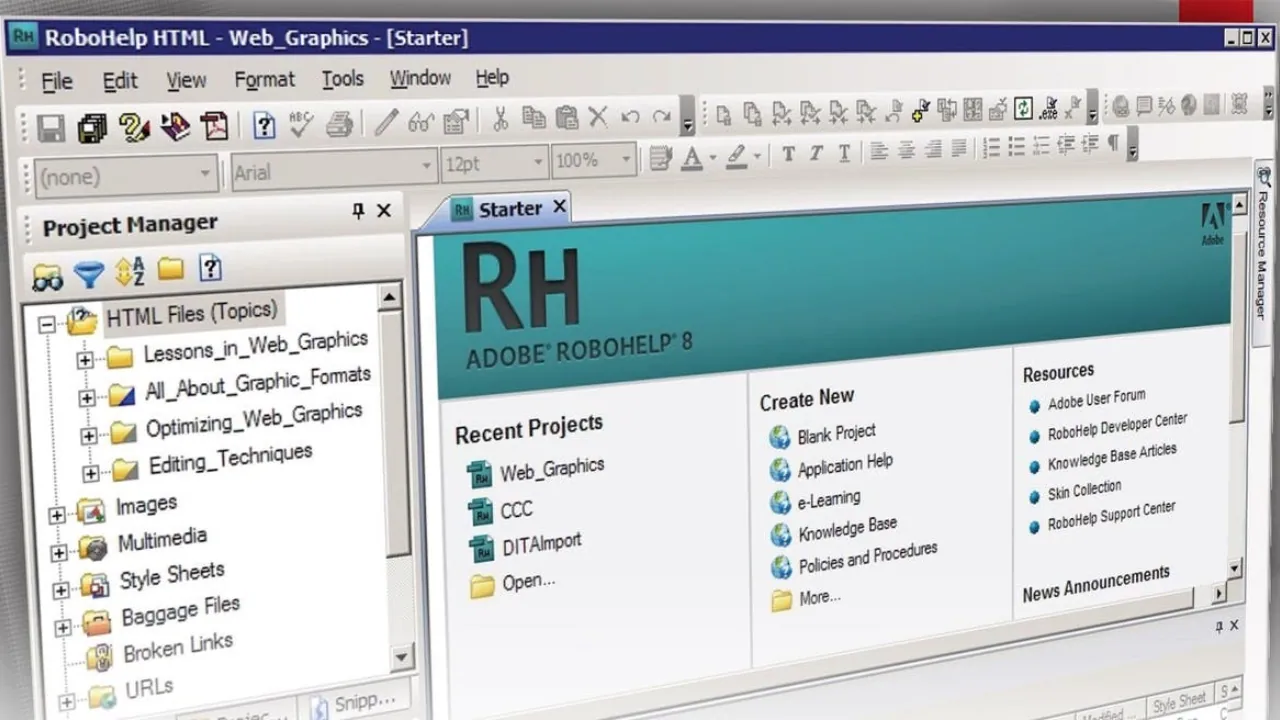Viewport: 1280px width, 720px height.
Task: Click the Redo arrow icon
Action: [661, 116]
